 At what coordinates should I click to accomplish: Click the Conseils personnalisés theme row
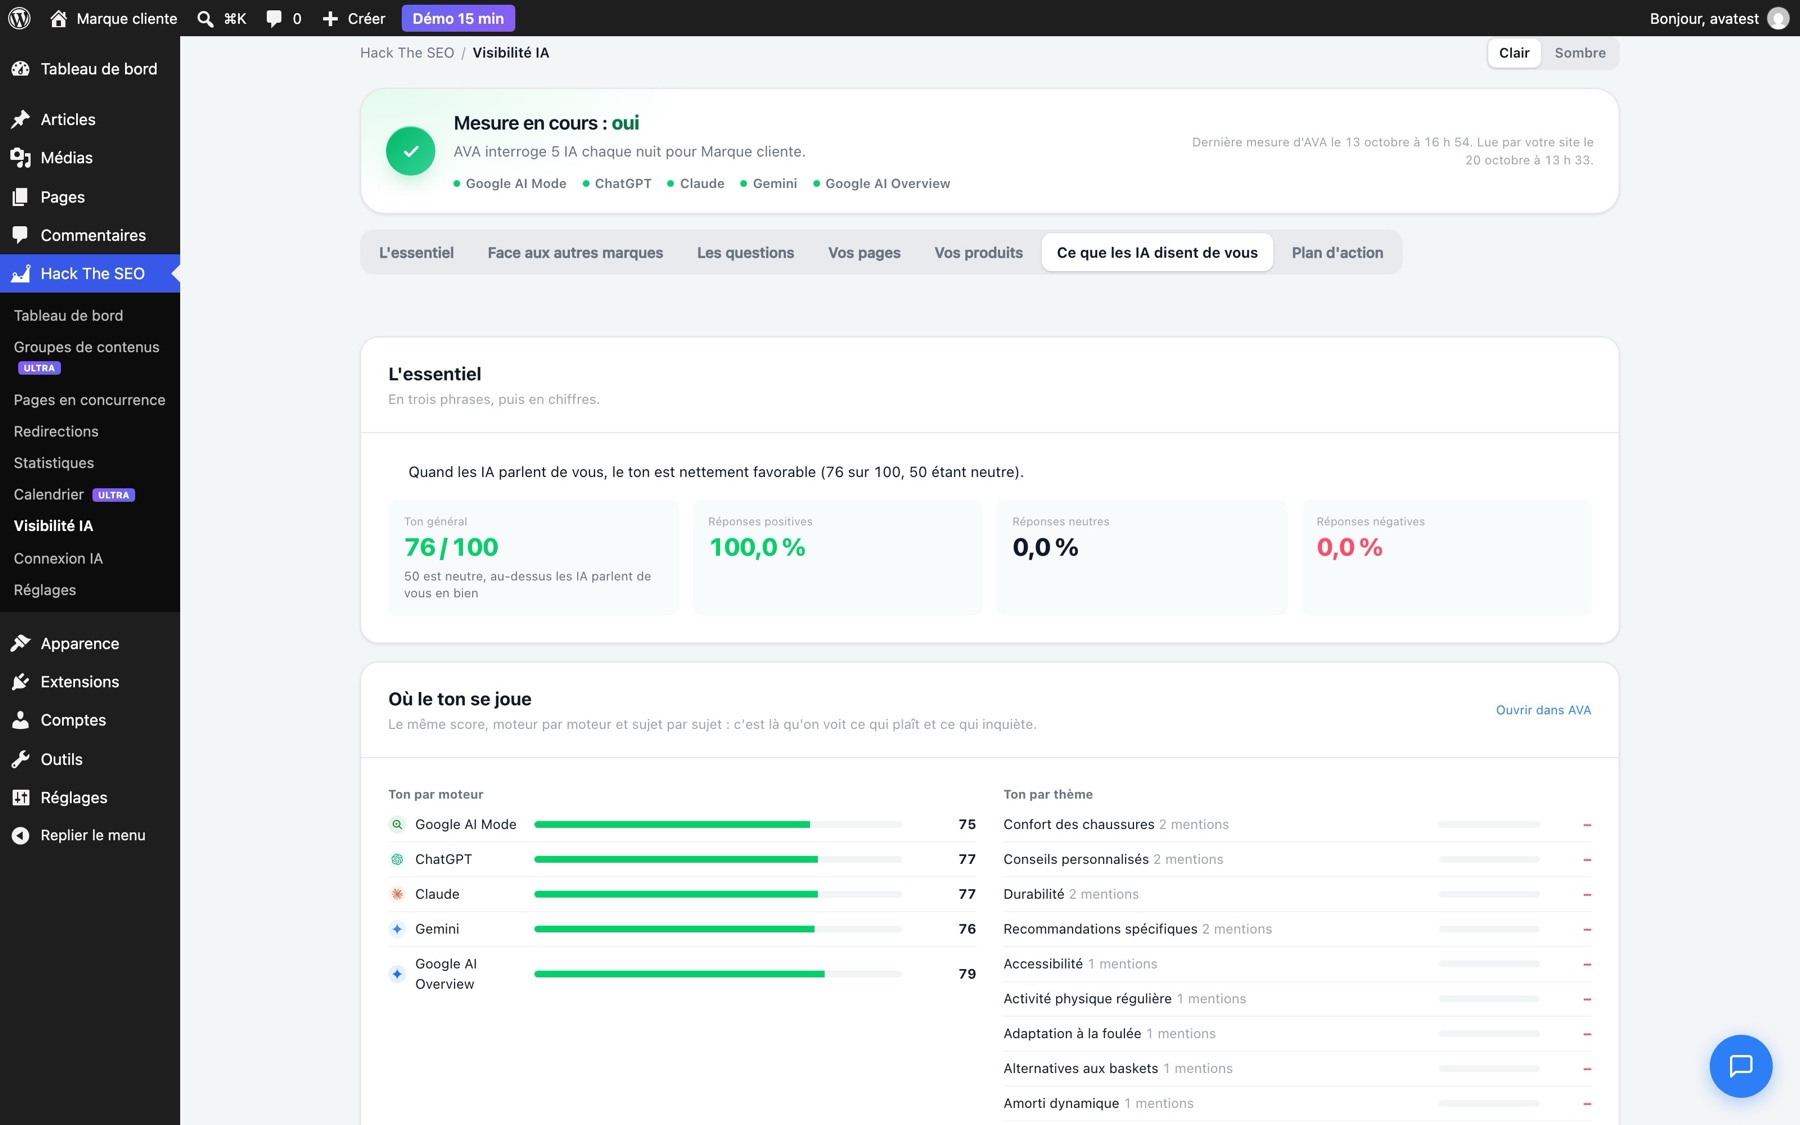tap(1297, 860)
